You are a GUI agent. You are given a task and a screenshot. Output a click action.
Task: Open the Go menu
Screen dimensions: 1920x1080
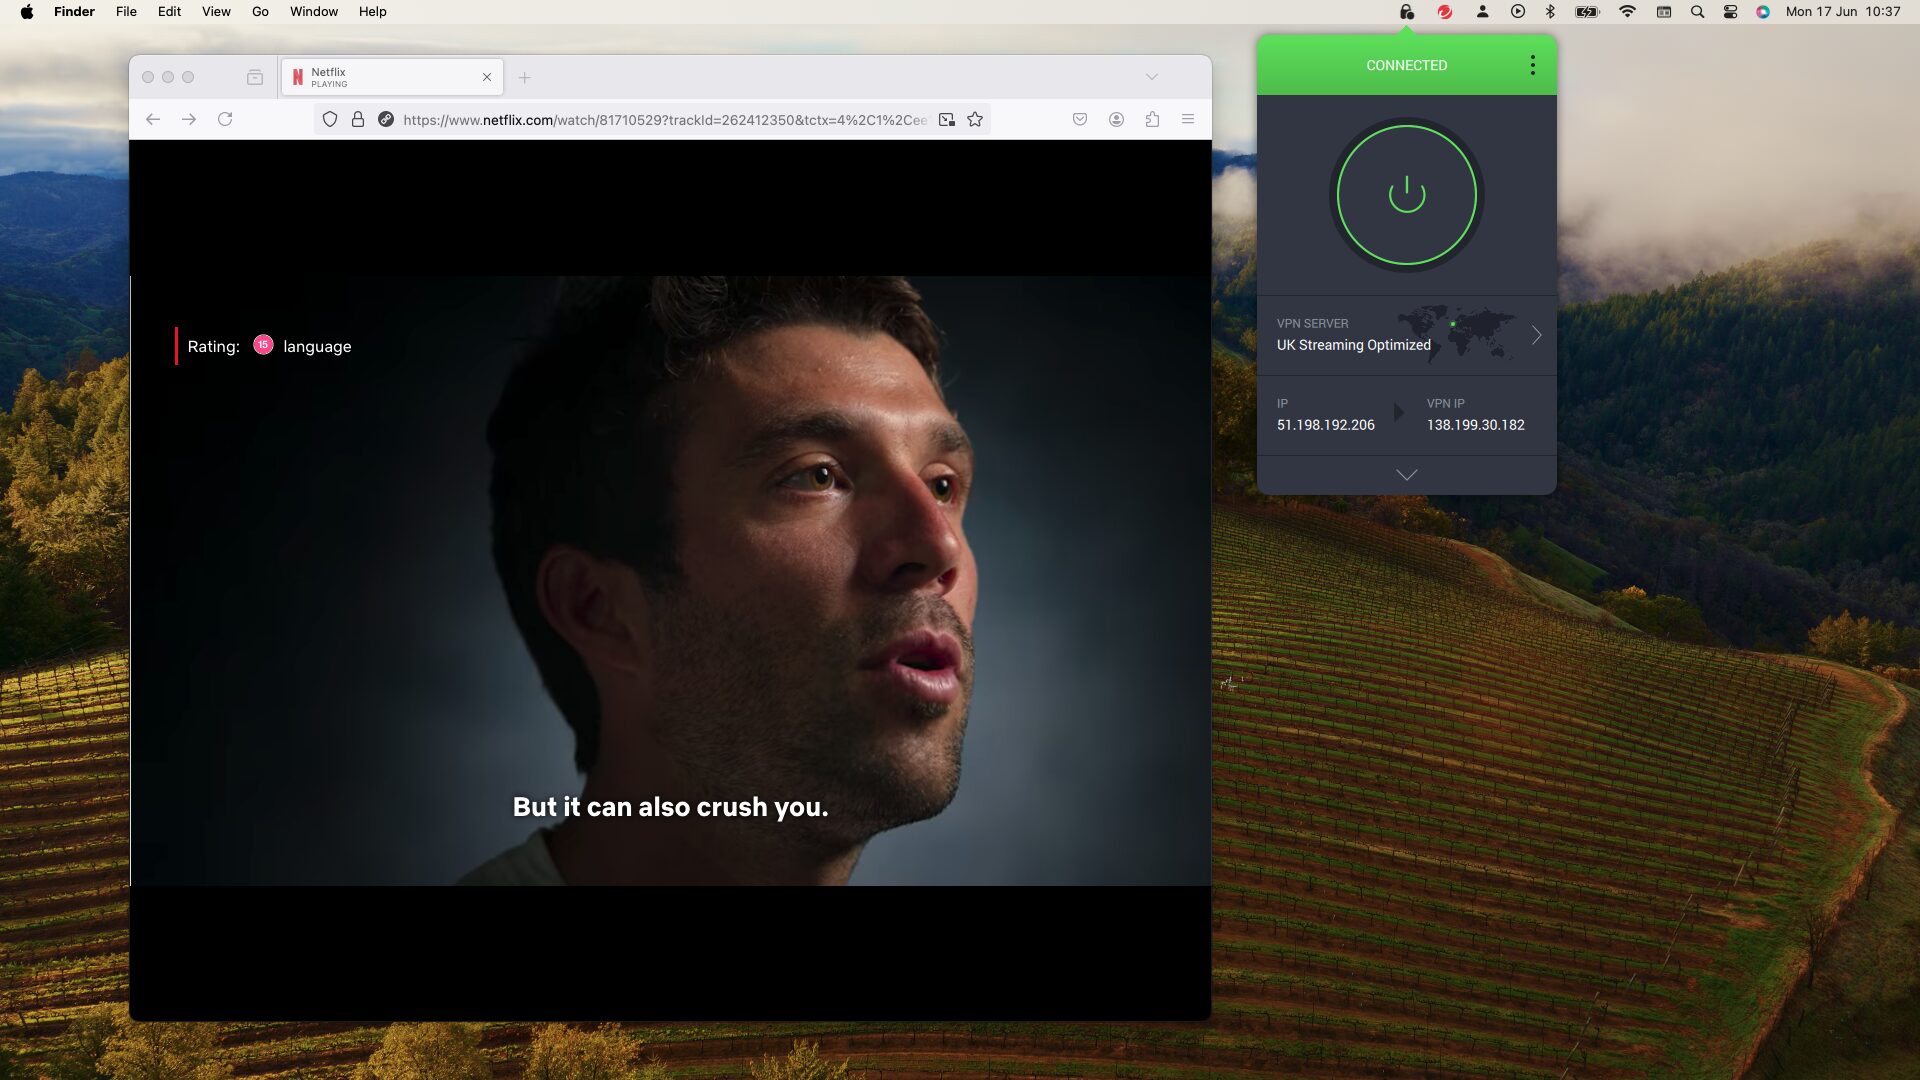point(260,12)
